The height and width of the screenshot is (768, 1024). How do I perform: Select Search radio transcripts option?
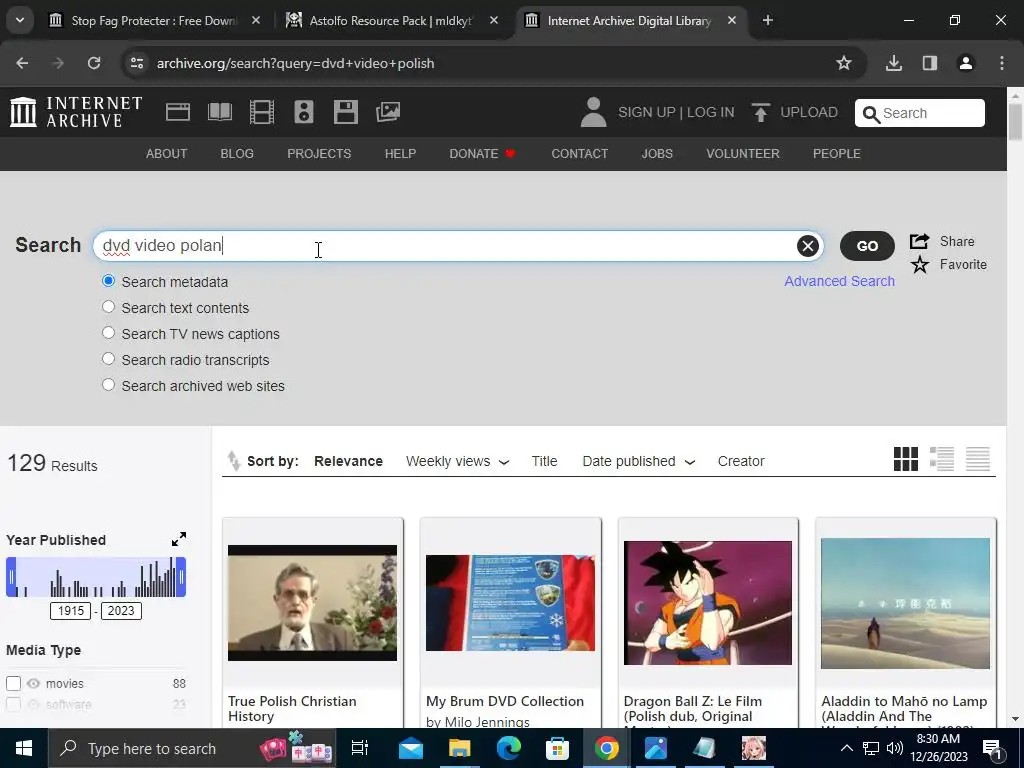coord(108,359)
